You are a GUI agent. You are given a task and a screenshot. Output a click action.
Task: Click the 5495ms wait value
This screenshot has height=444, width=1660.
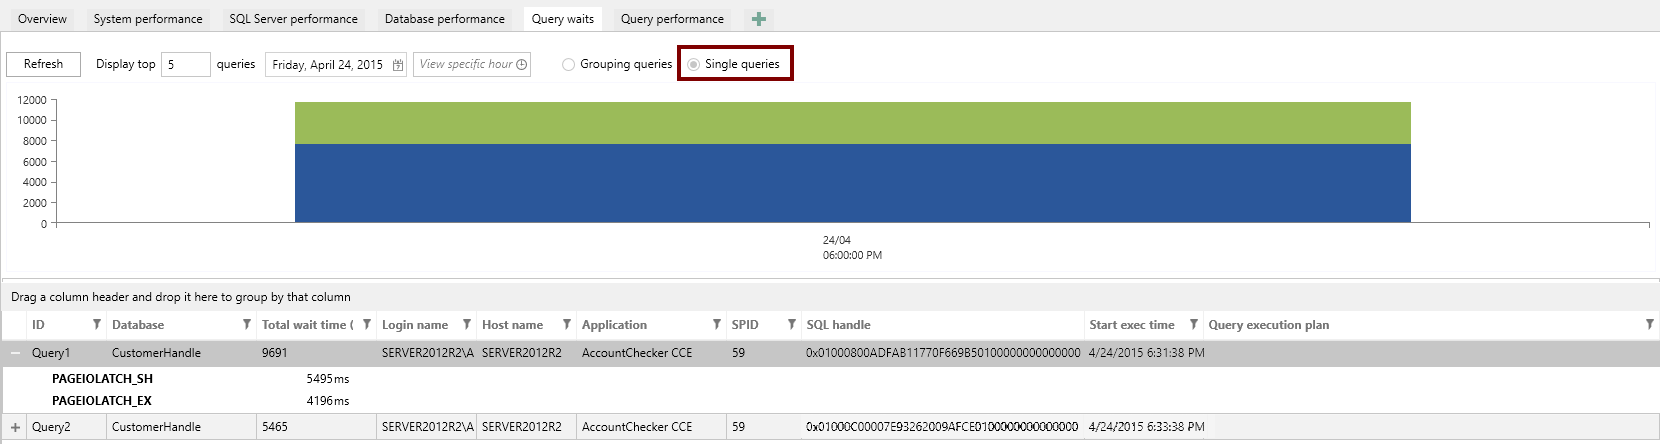coord(328,379)
